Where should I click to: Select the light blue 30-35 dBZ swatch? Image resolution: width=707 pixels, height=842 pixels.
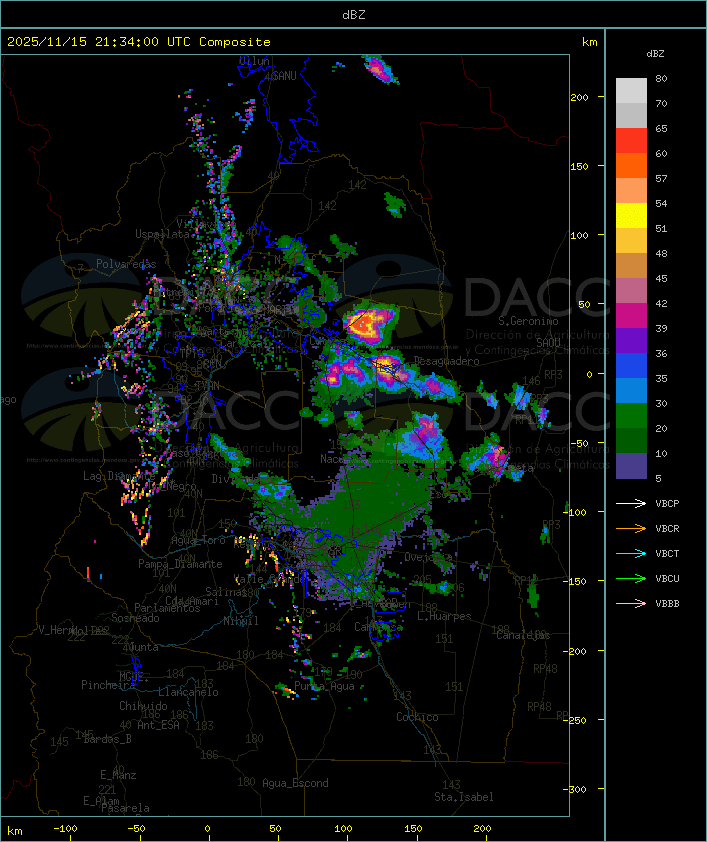[631, 390]
